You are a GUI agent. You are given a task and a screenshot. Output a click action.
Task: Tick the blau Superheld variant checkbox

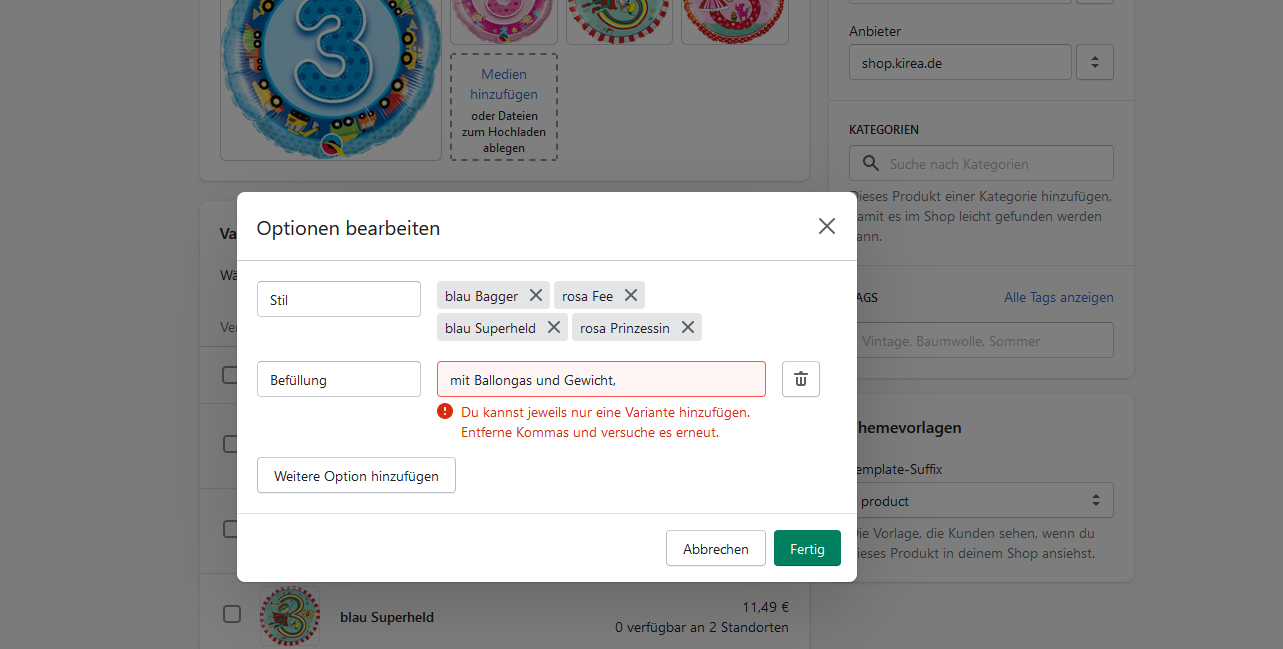[x=232, y=614]
